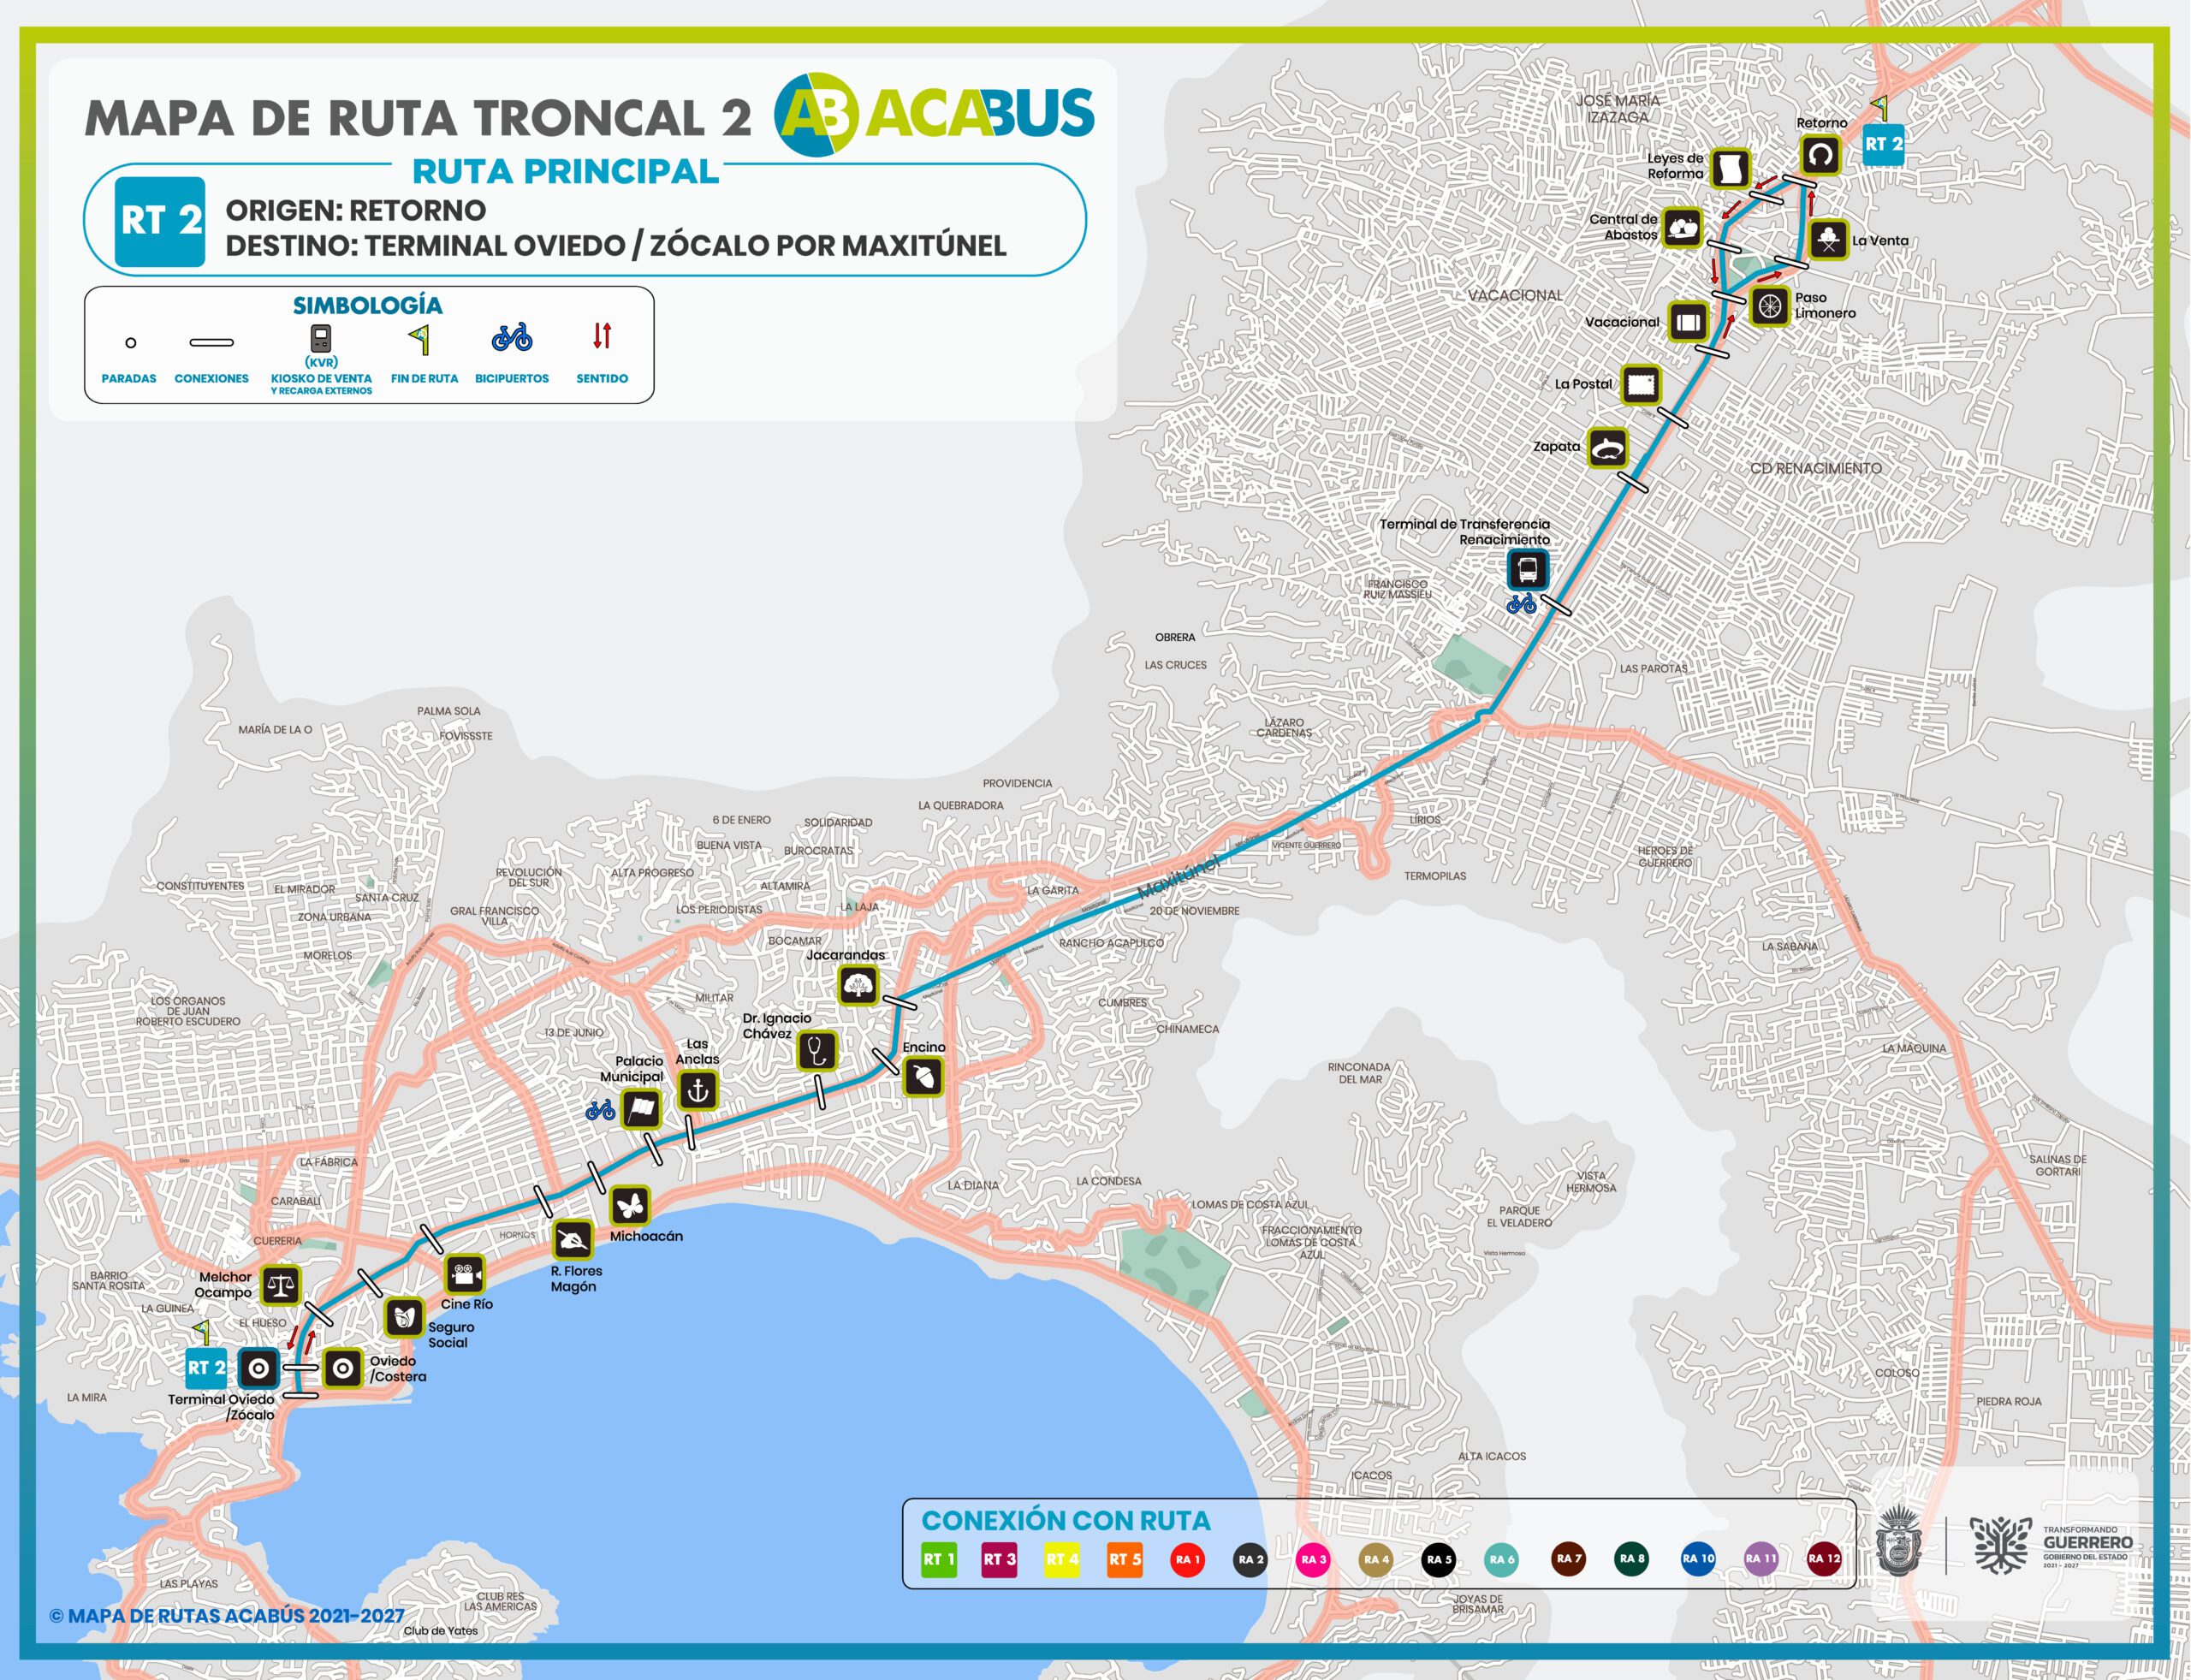This screenshot has height=1680, width=2191.
Task: Click the Las Anclas anchor icon
Action: pos(698,1090)
